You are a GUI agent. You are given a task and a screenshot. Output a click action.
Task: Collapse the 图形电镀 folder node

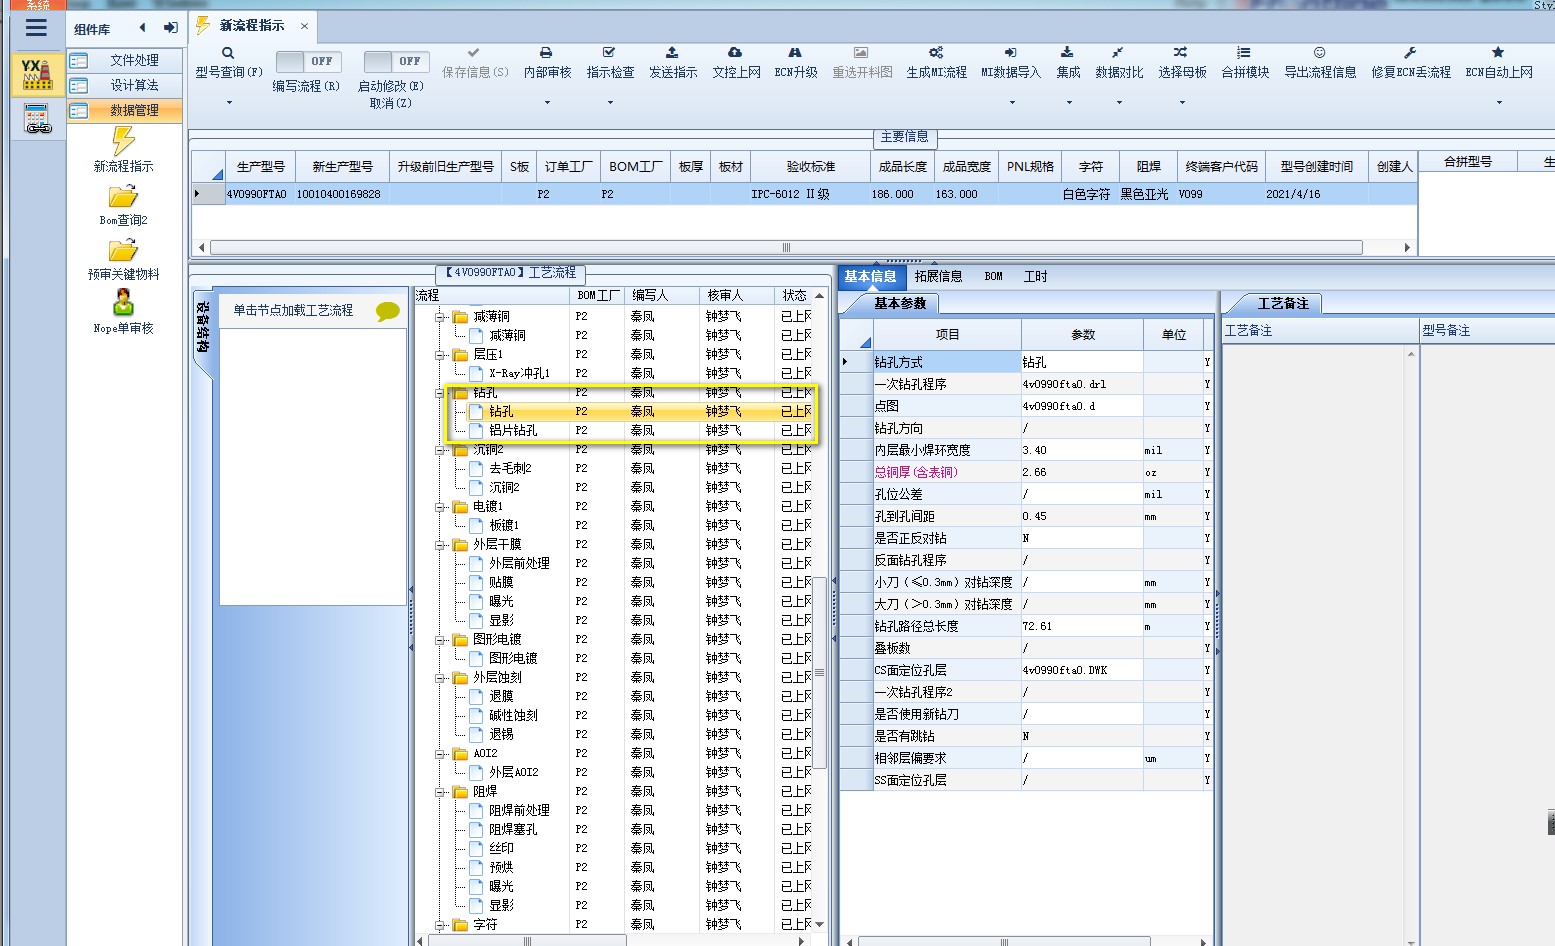[x=439, y=640]
